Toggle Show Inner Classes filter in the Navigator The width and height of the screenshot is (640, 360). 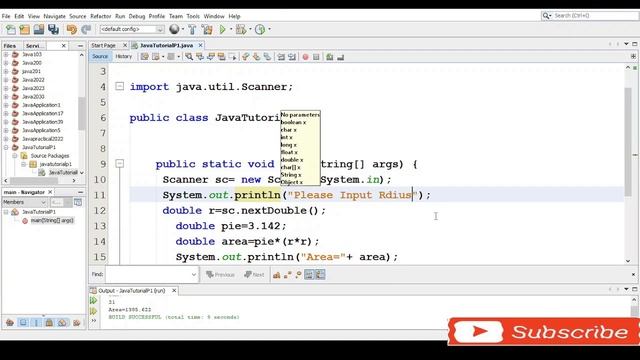62,323
